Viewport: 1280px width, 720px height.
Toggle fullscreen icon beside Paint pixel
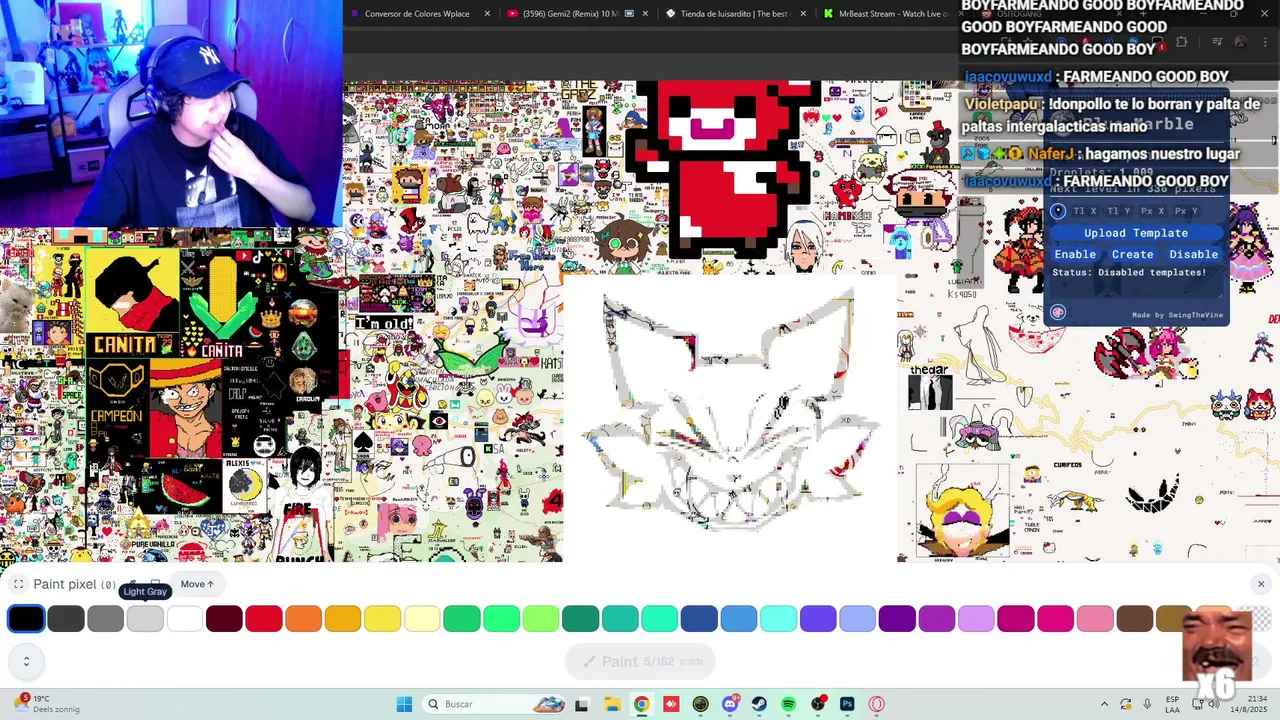[x=18, y=584]
